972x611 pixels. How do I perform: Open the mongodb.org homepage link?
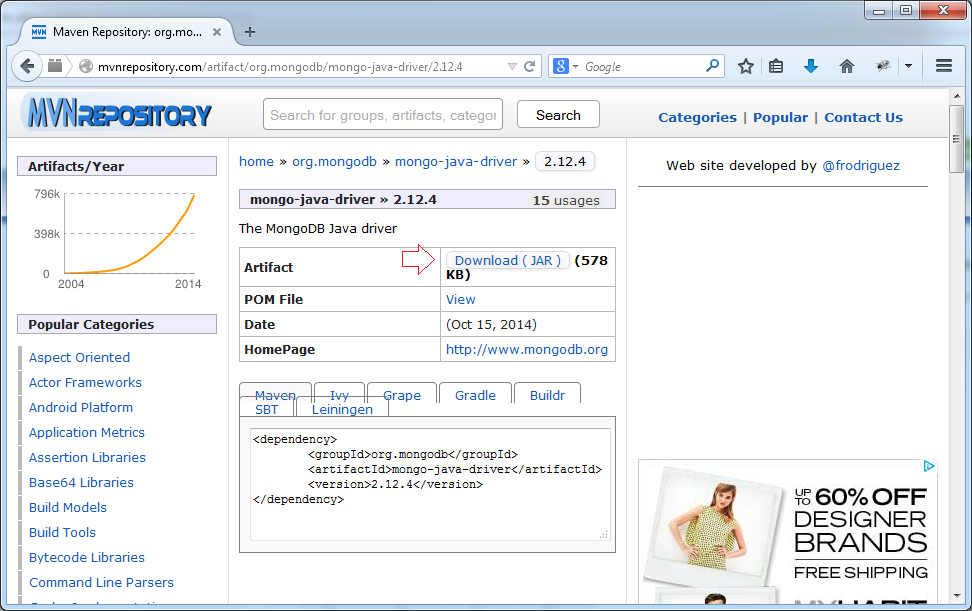pos(526,349)
